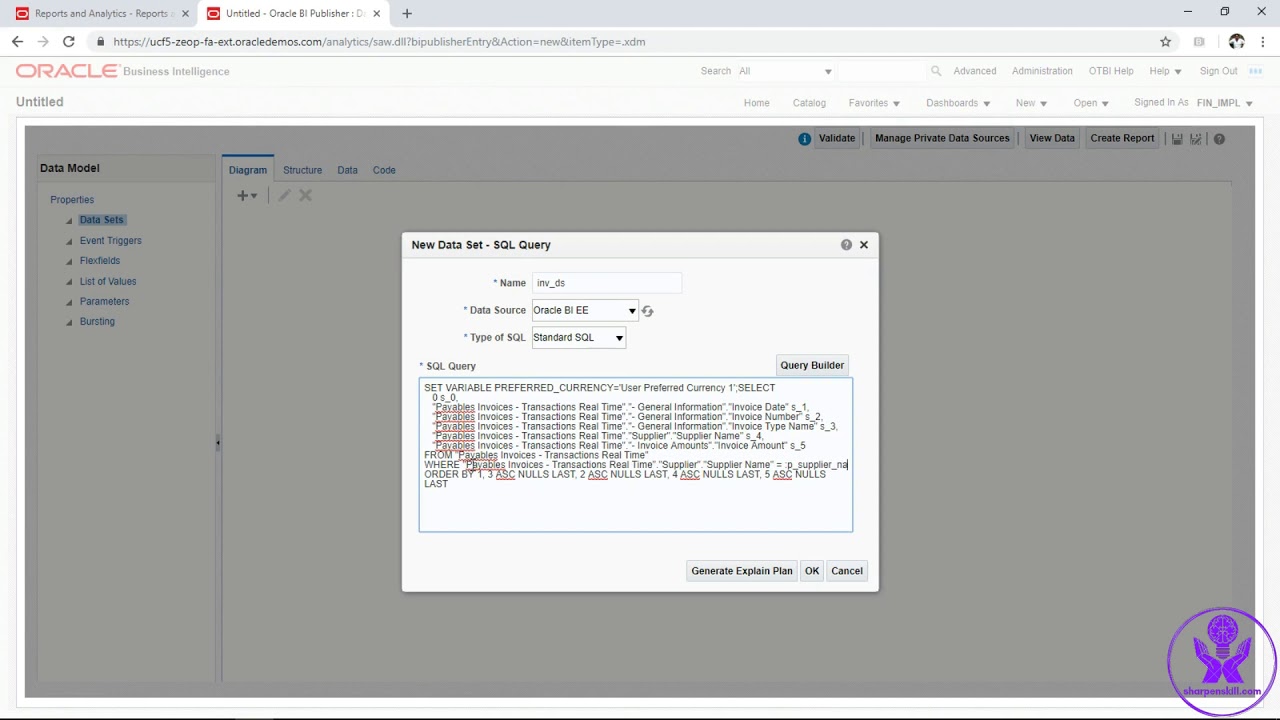Reload the browser page
This screenshot has height=720, width=1280.
coord(68,42)
